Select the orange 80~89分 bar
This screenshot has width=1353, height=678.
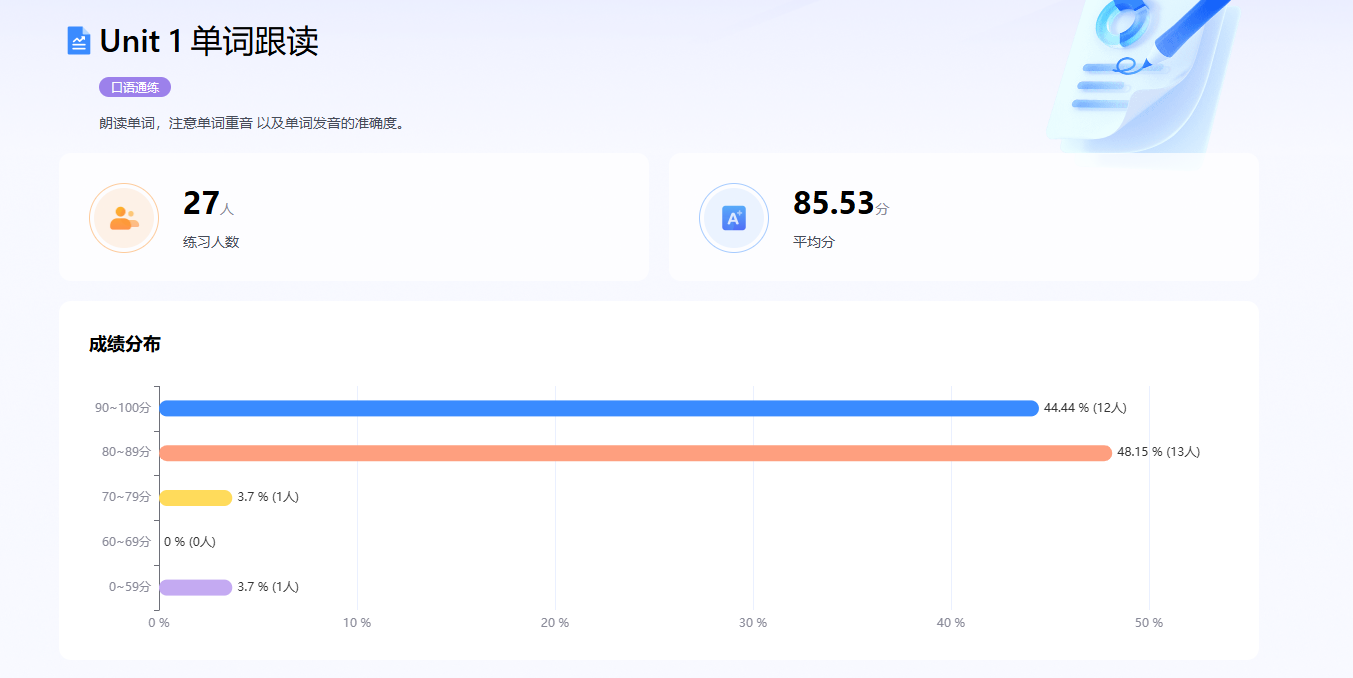pyautogui.click(x=635, y=453)
